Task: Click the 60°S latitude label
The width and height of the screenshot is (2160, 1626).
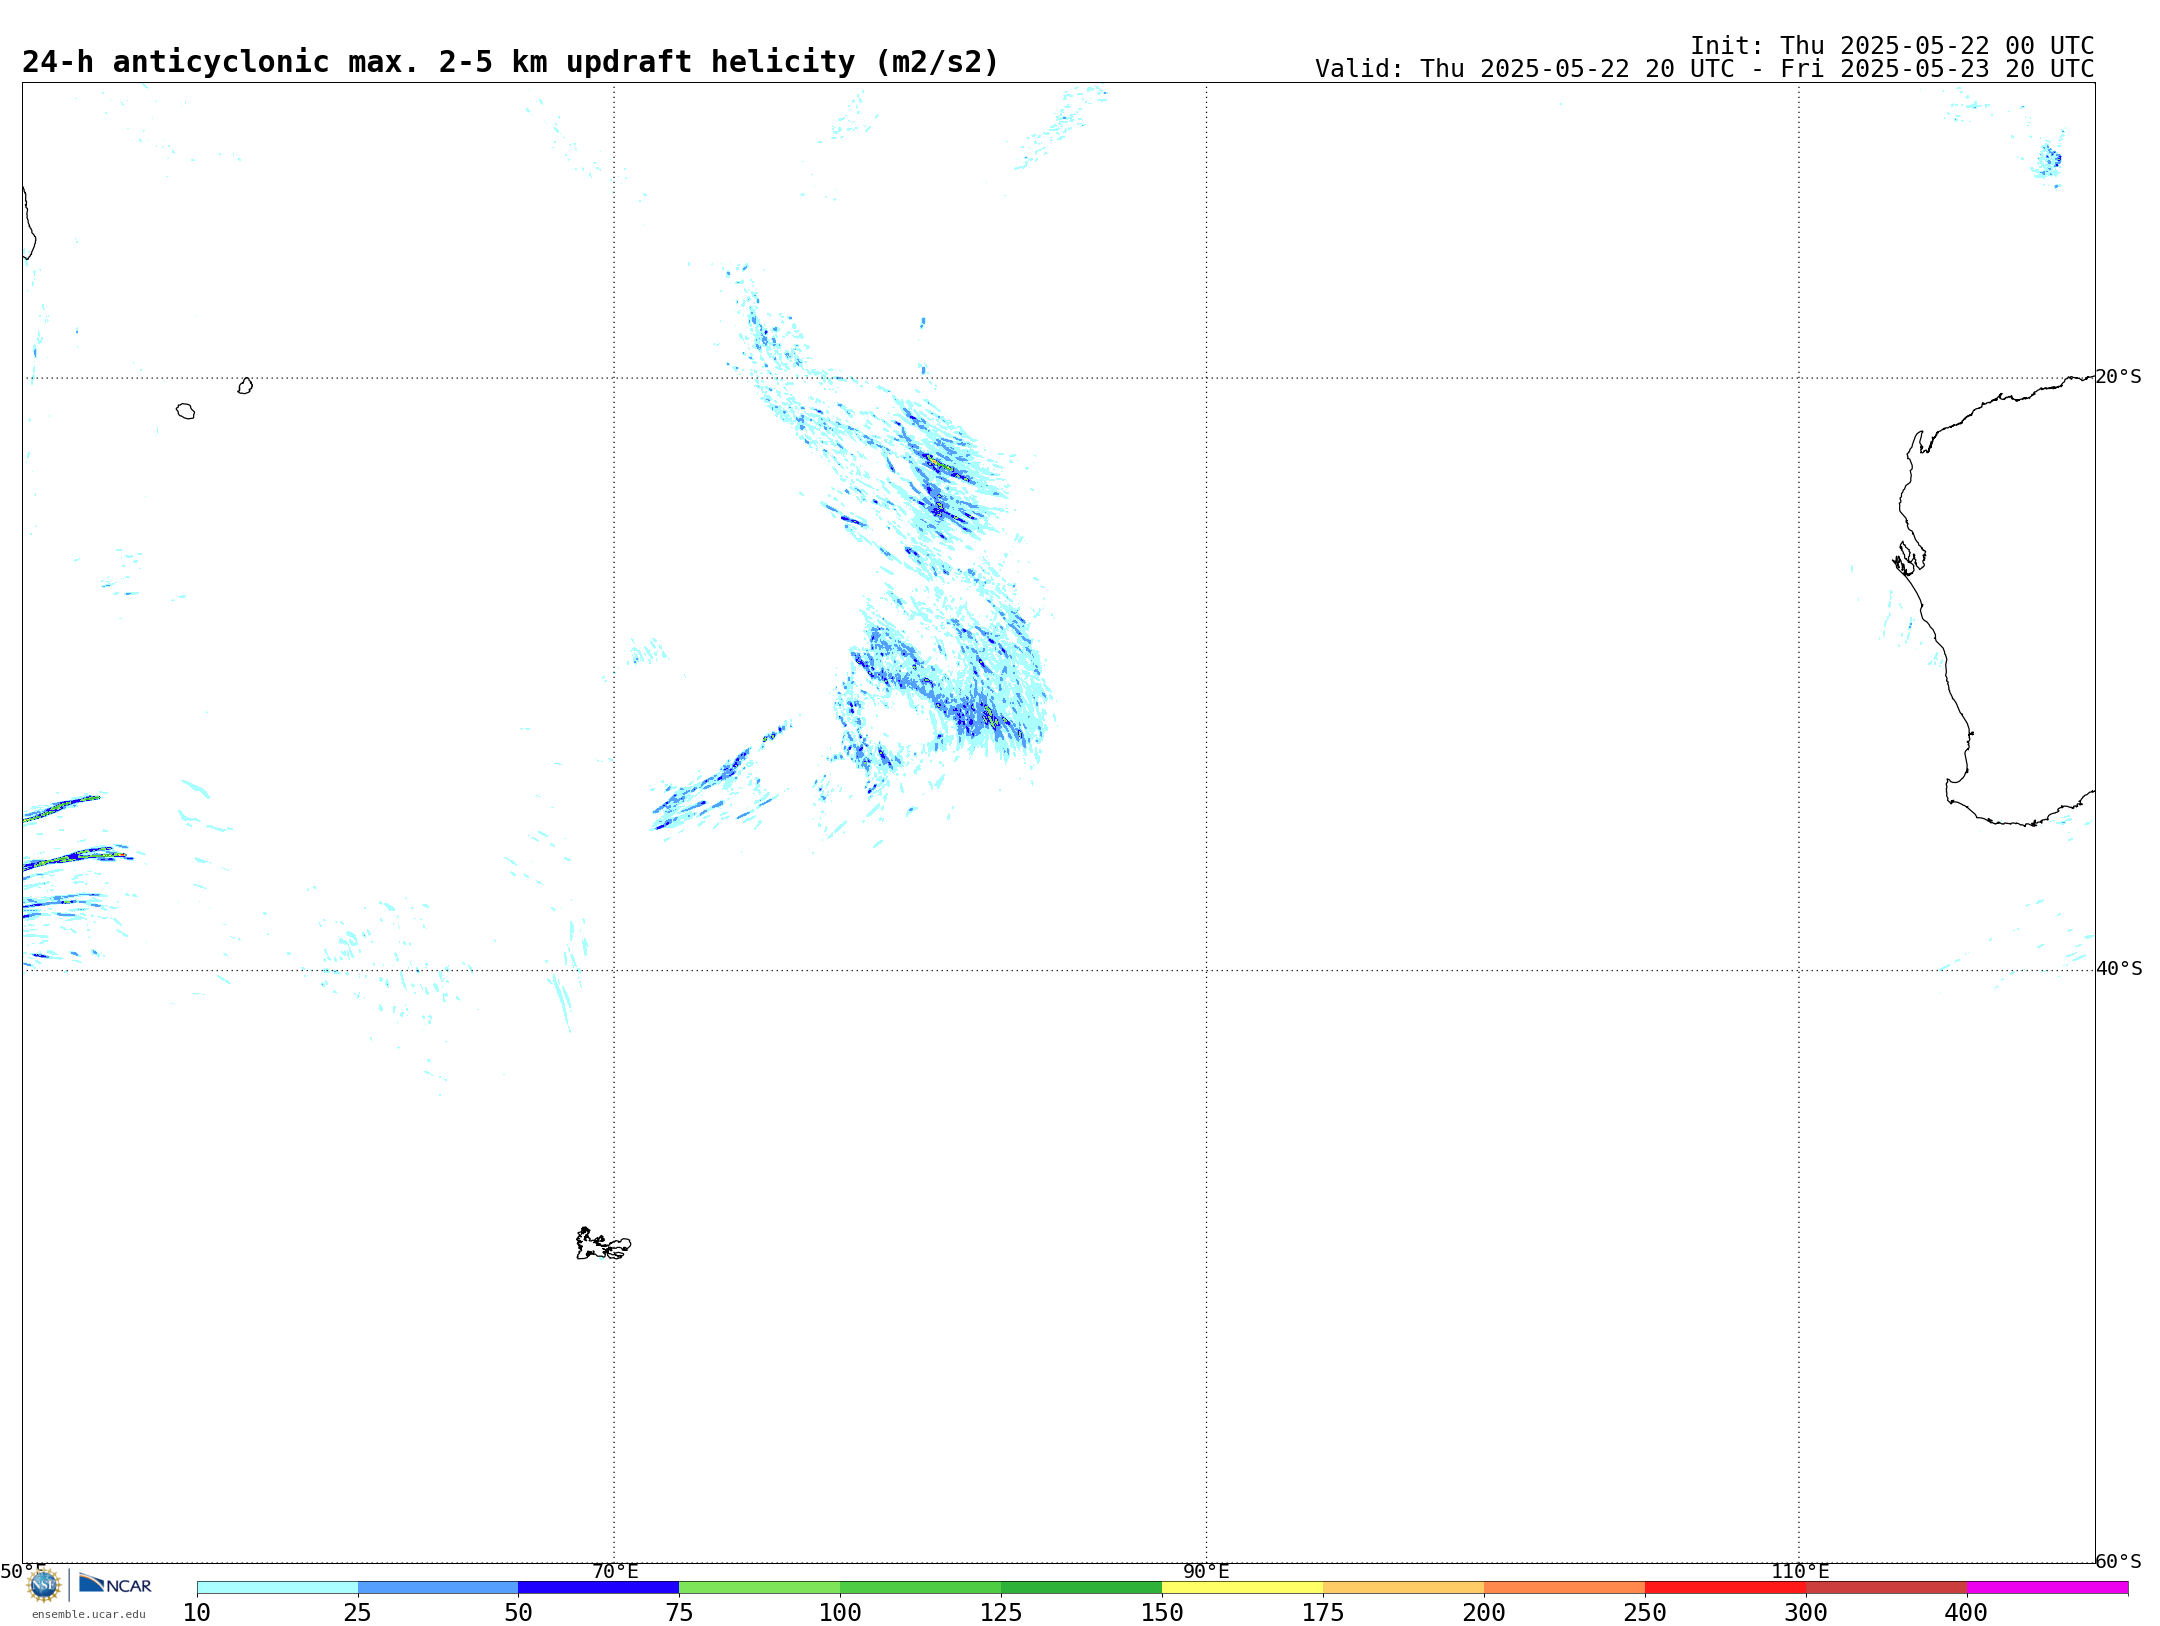Action: pyautogui.click(x=2119, y=1561)
